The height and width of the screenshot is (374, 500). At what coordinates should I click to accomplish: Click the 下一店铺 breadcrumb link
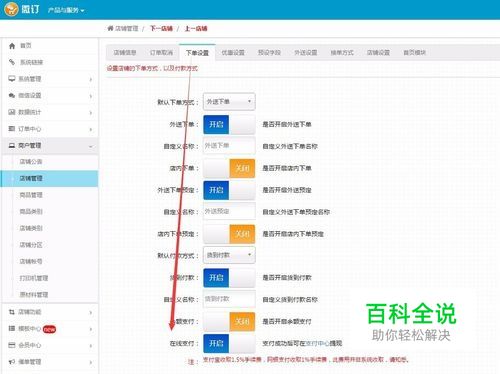tap(161, 29)
